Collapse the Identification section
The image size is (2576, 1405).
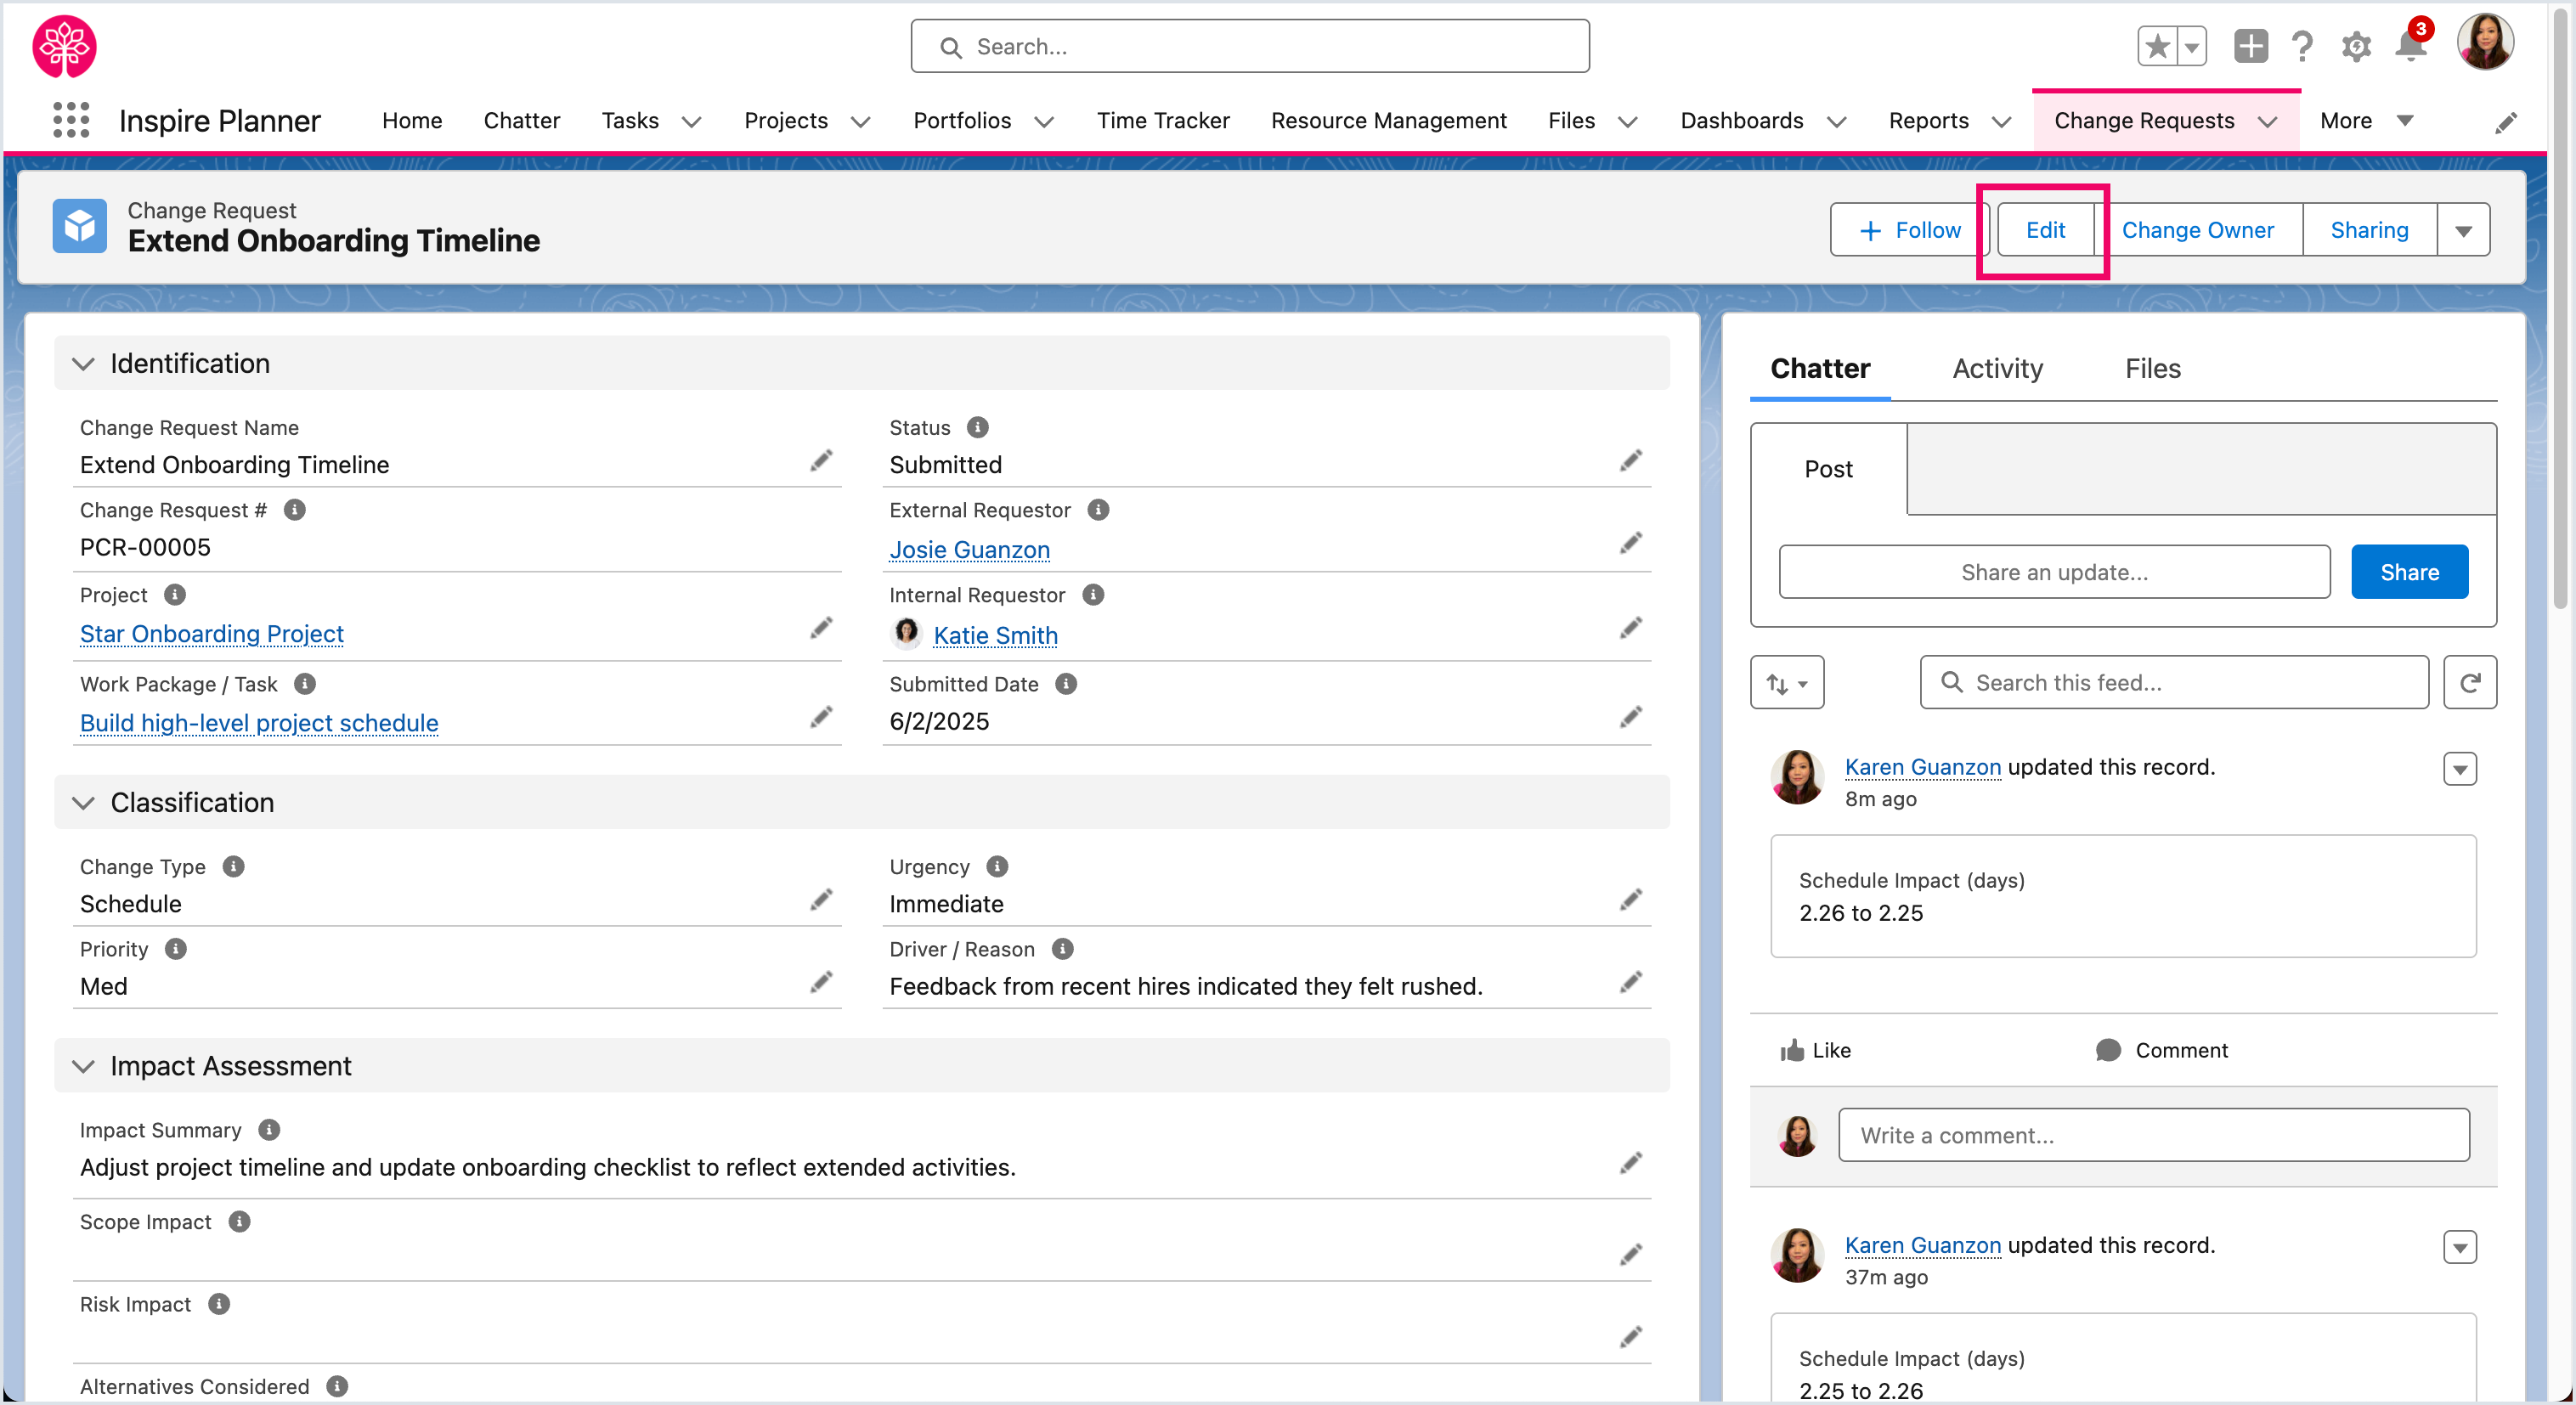84,364
